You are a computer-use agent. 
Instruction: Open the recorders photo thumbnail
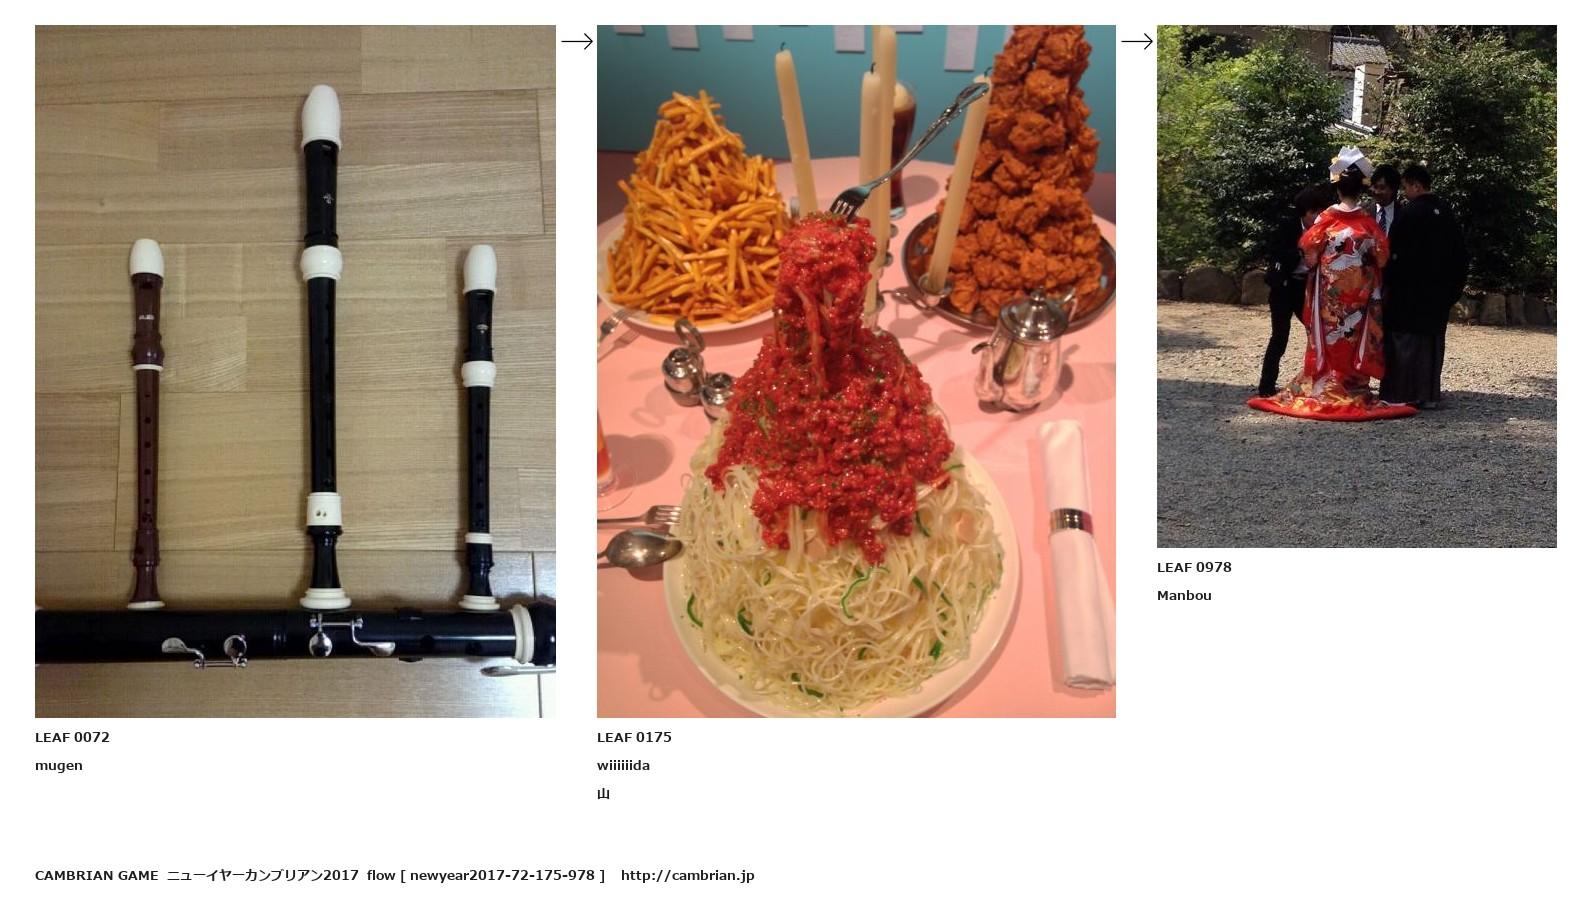coord(295,371)
